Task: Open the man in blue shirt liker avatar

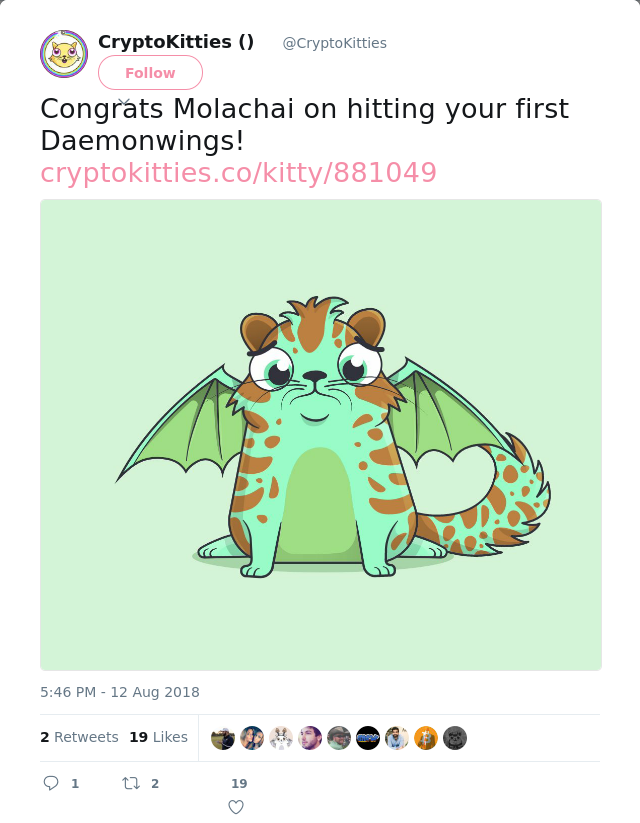Action: click(x=397, y=738)
